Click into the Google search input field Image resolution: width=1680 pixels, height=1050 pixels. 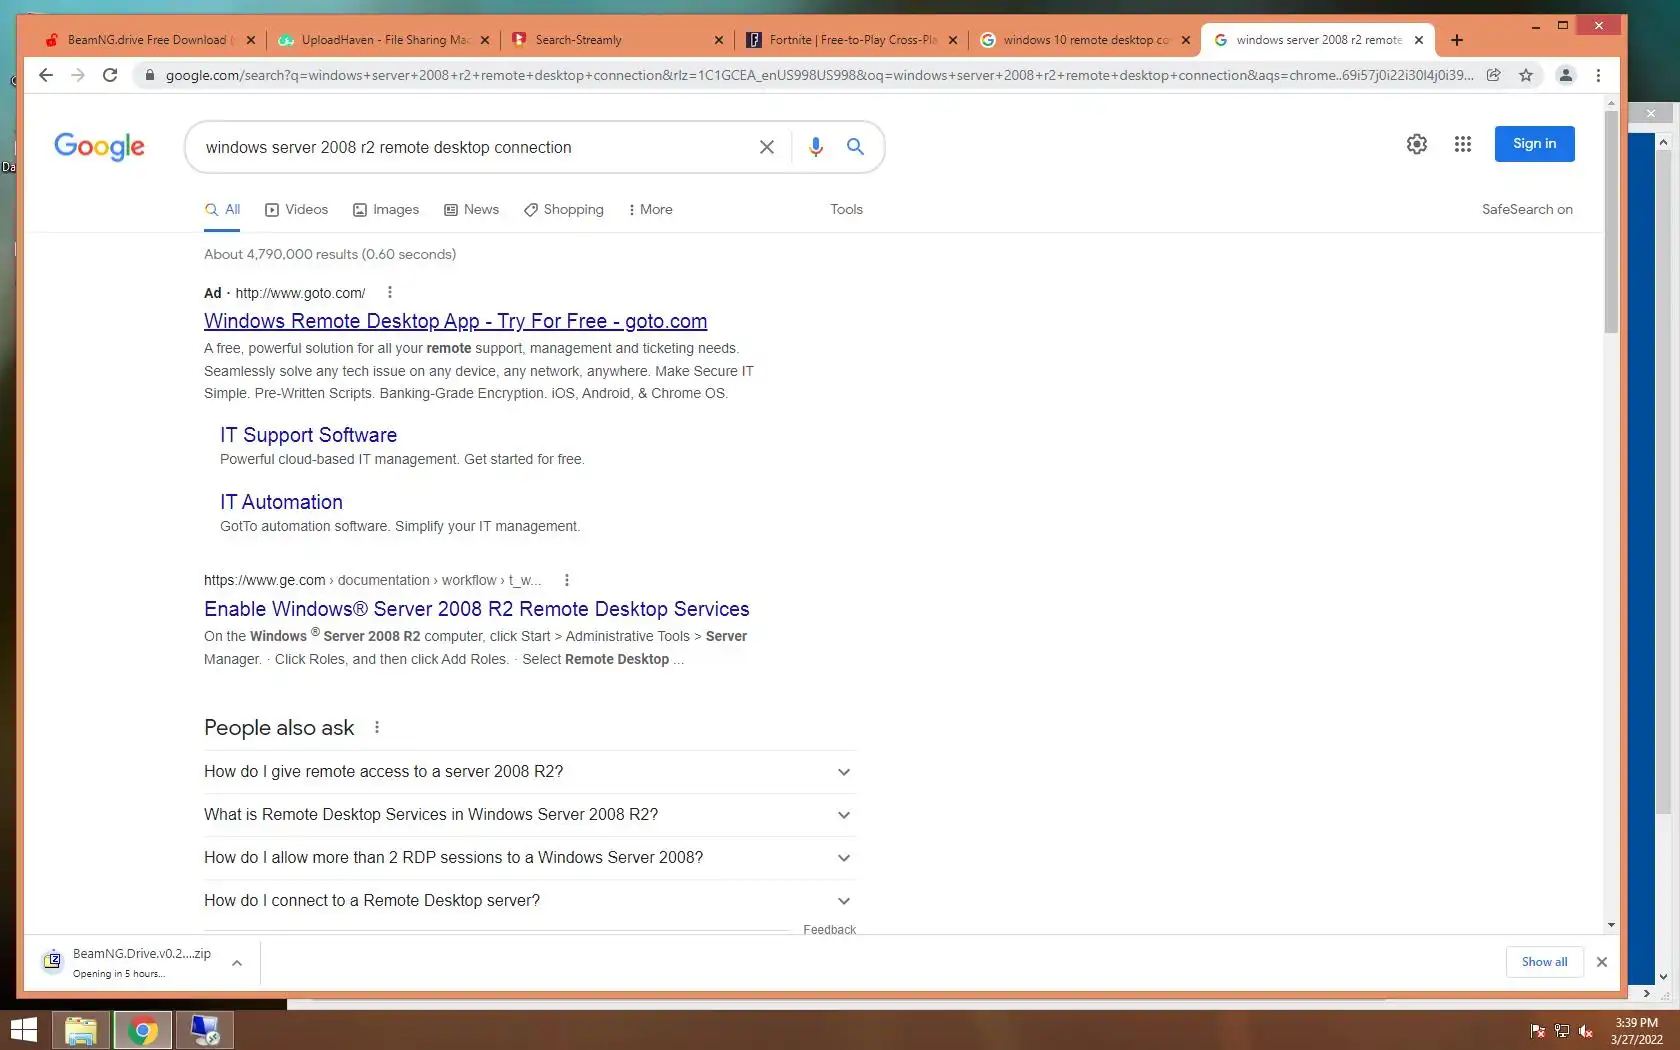475,147
